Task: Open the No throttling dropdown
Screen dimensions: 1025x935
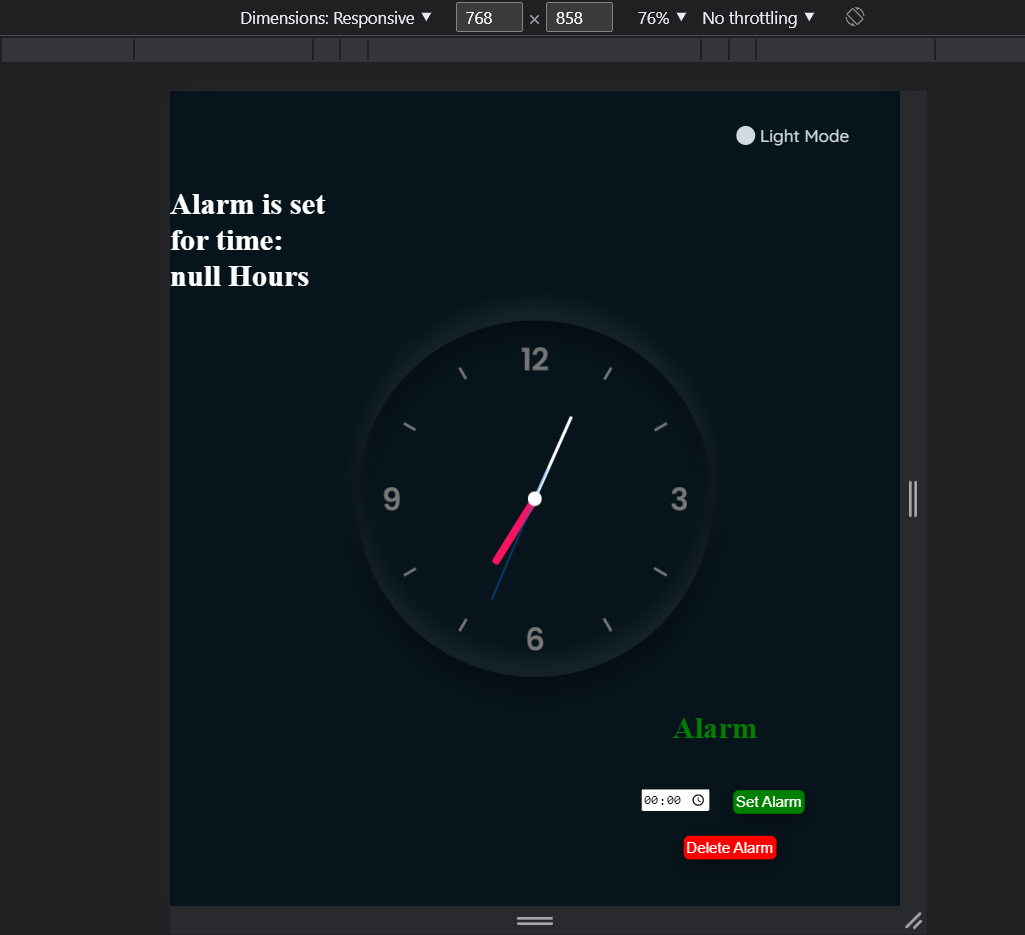Action: (756, 17)
